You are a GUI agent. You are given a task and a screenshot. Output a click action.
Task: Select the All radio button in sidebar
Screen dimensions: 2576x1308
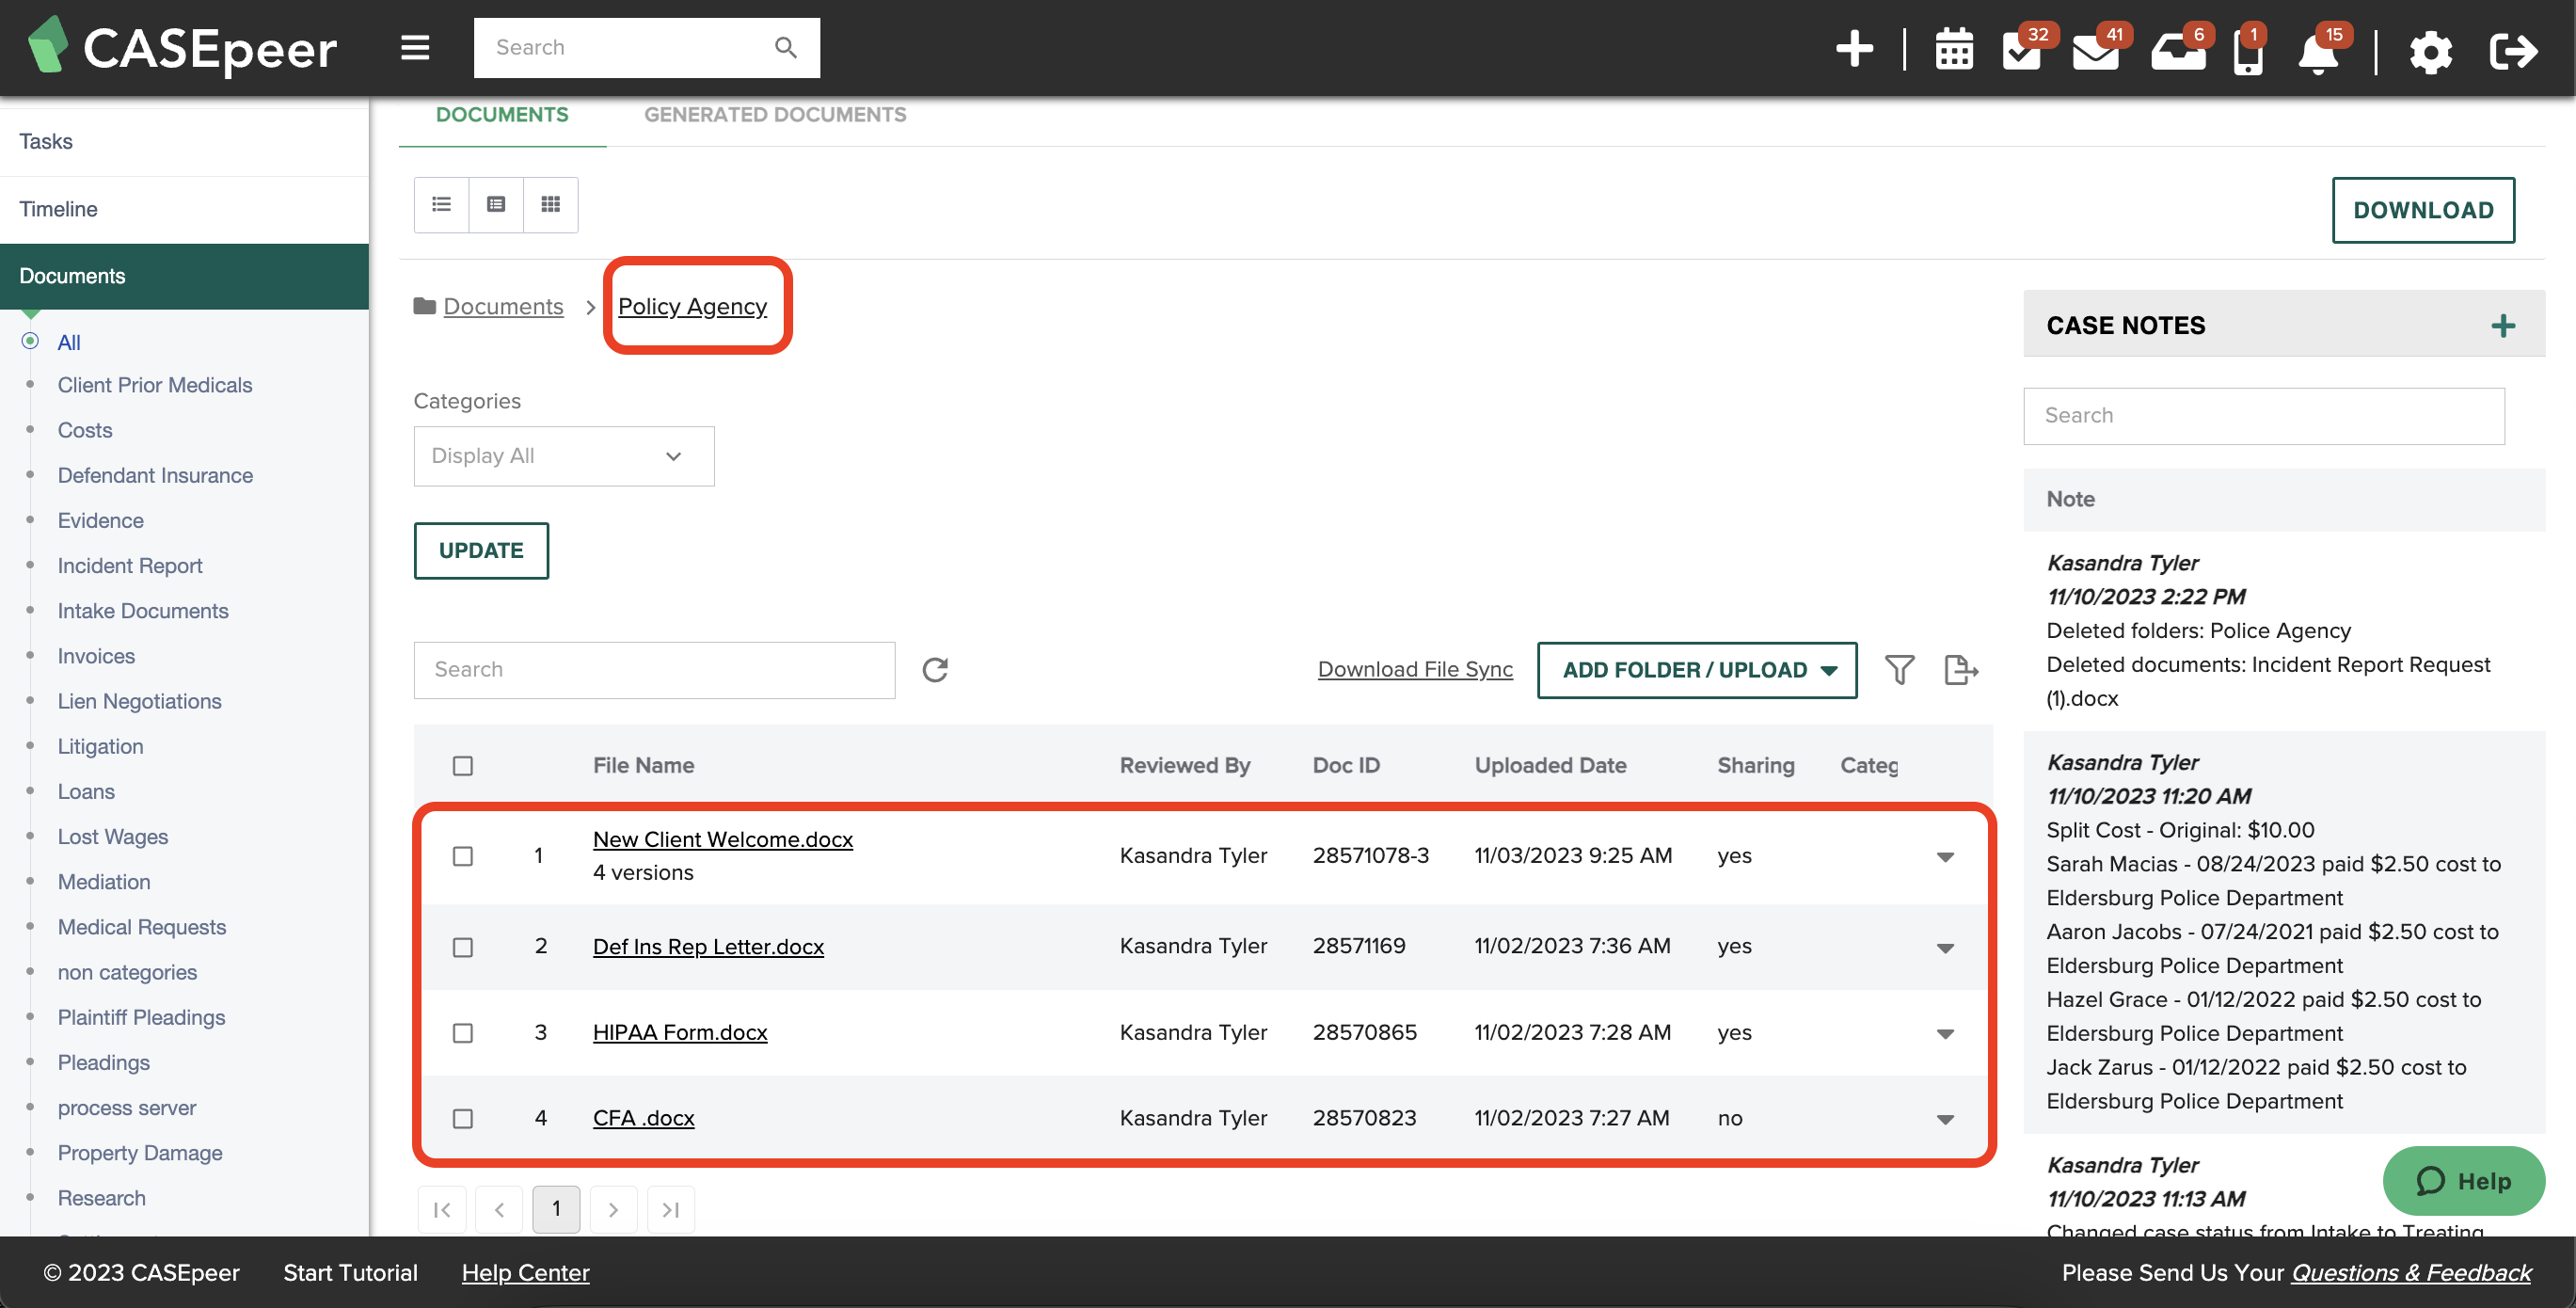point(30,341)
